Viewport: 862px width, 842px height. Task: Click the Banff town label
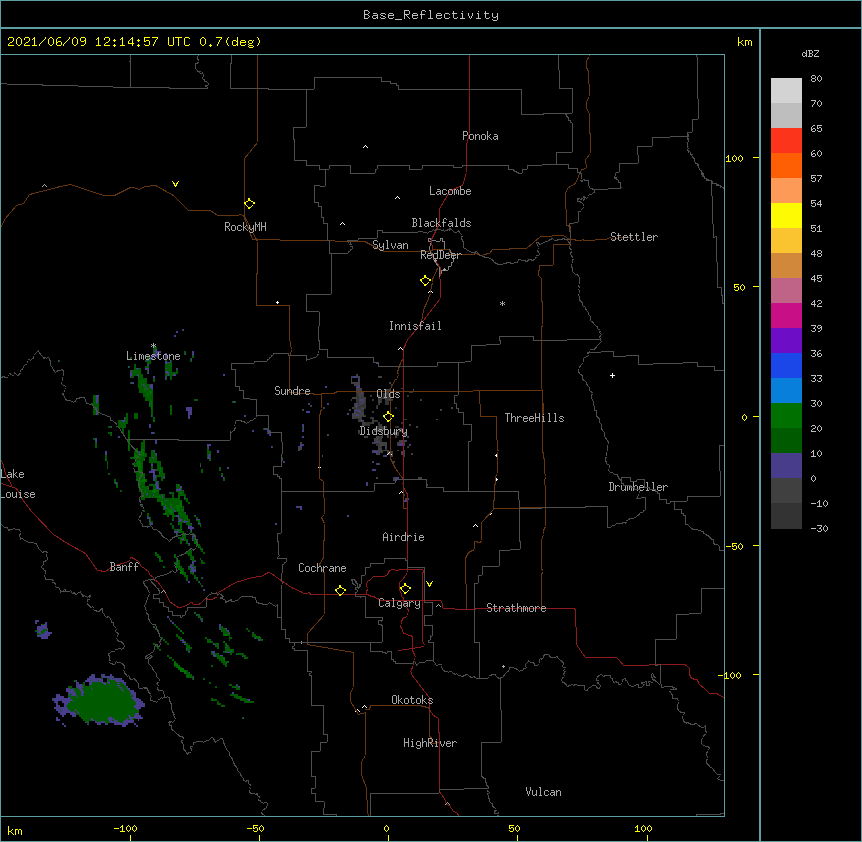click(124, 567)
